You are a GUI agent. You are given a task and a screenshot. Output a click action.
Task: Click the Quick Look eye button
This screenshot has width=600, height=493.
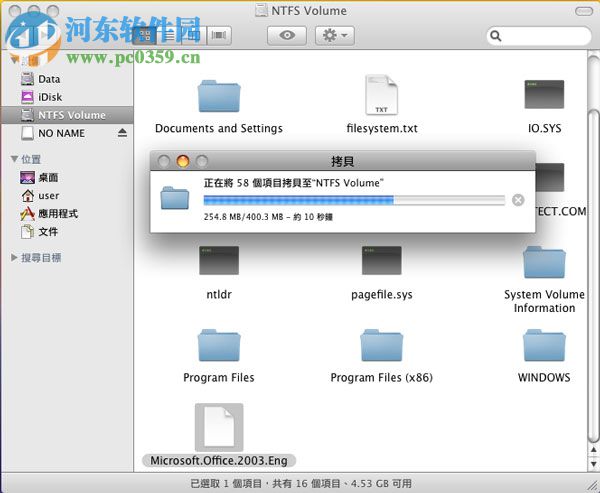click(x=287, y=36)
